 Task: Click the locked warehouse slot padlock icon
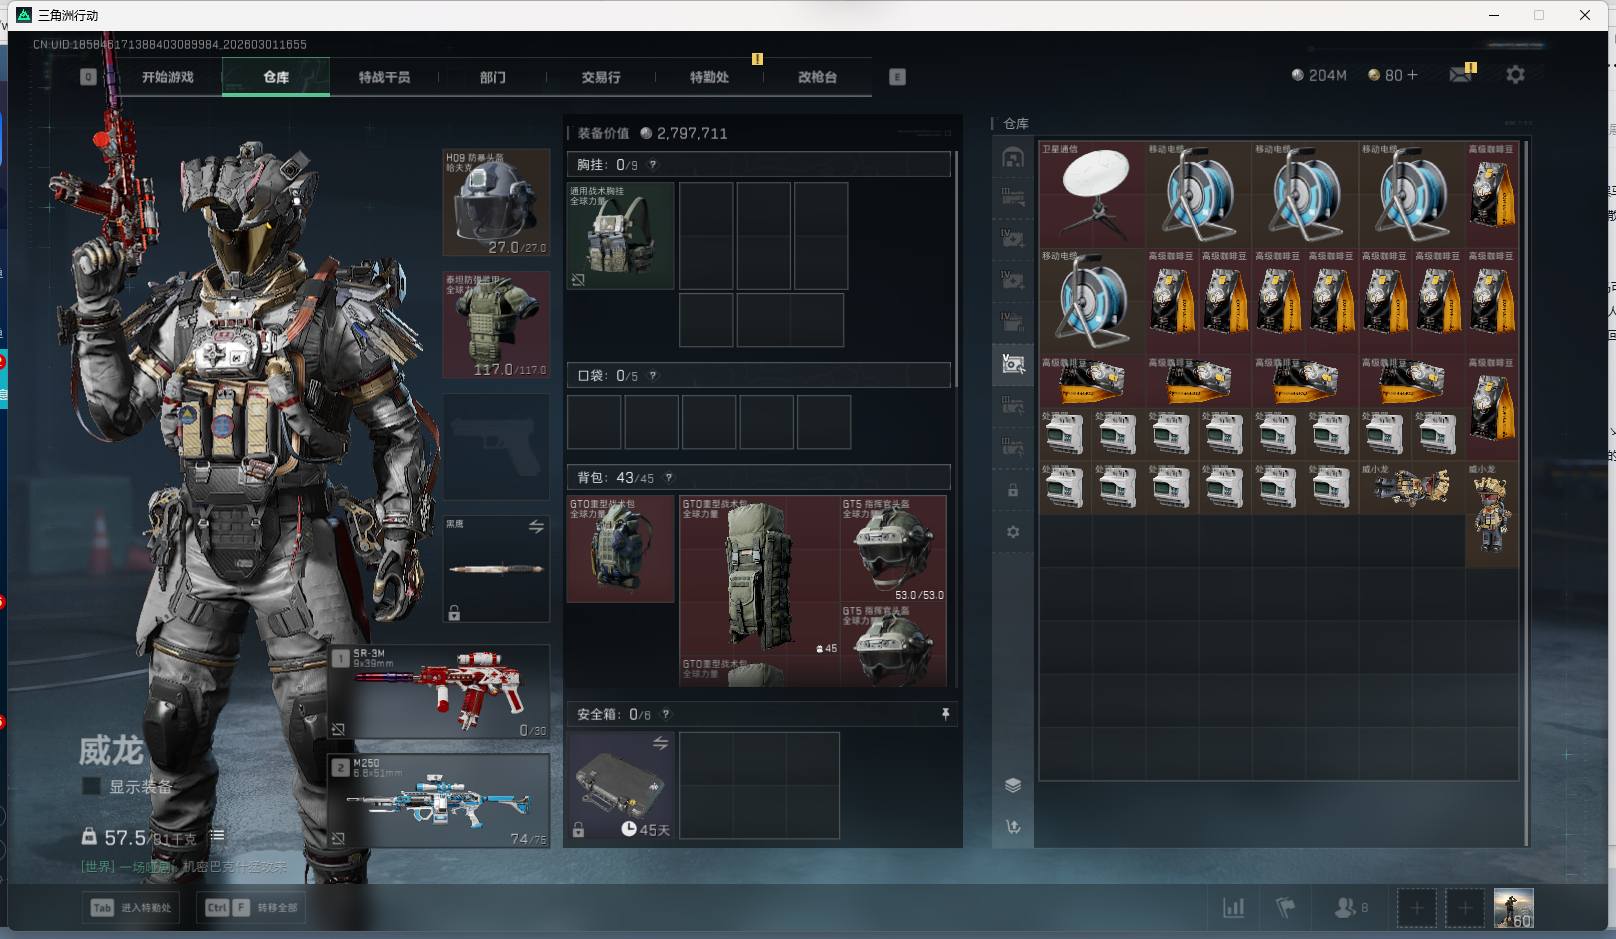[x=1013, y=490]
